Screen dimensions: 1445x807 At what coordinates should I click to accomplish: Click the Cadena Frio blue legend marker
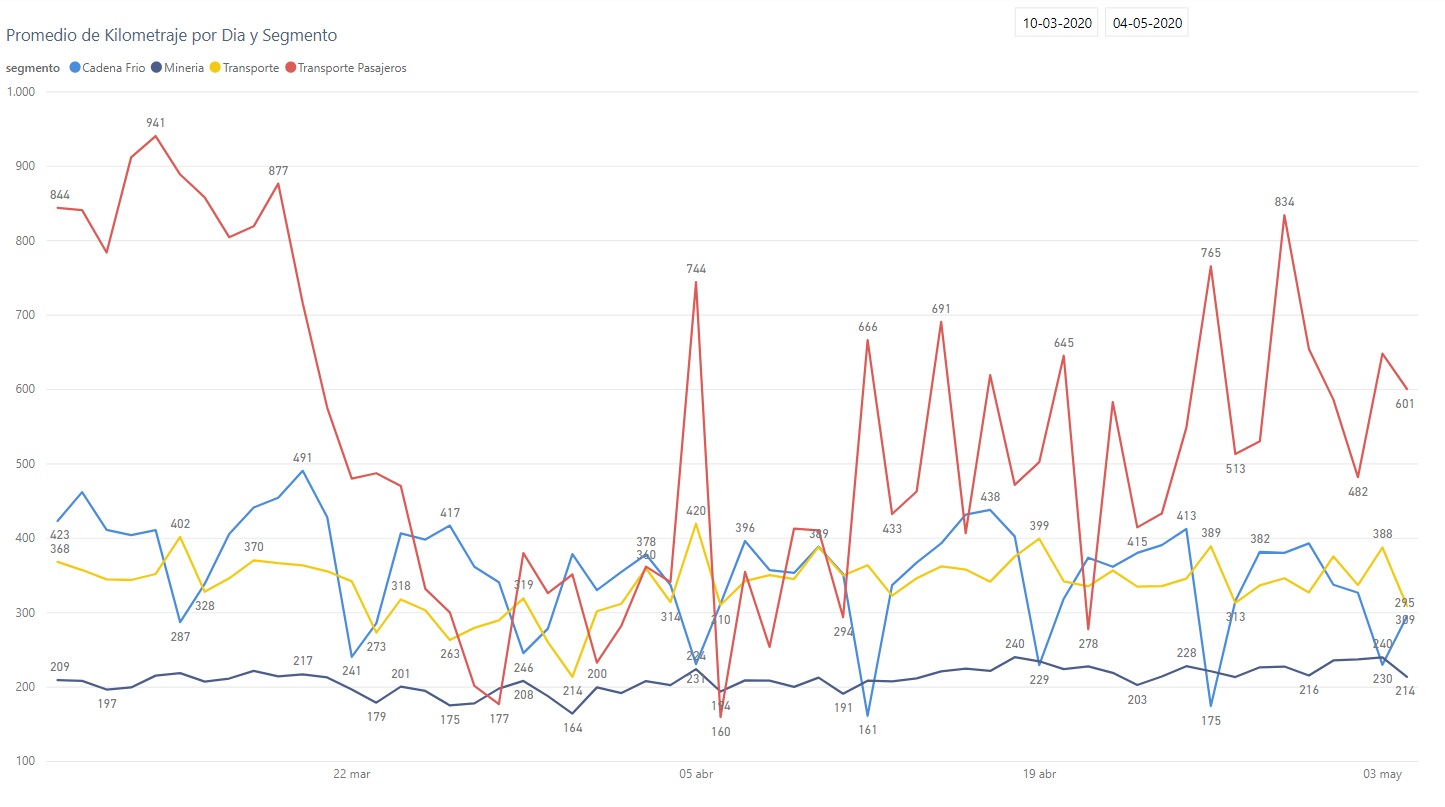[75, 68]
